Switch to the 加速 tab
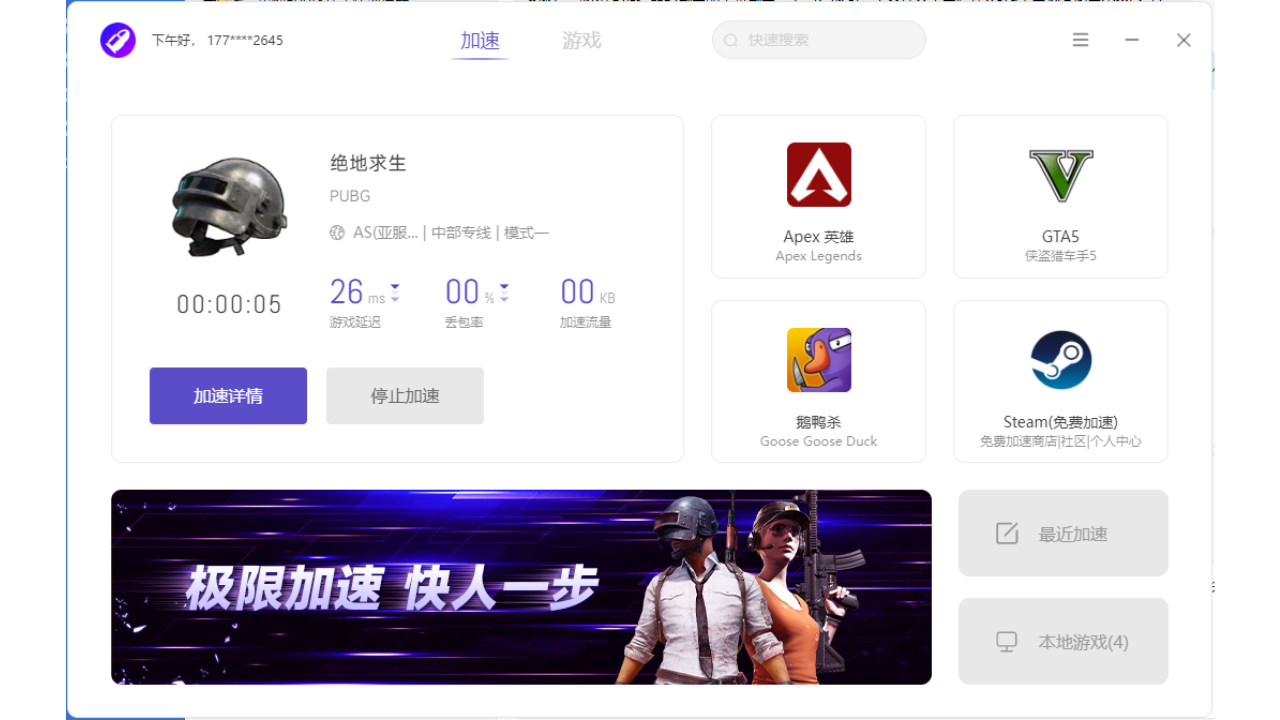This screenshot has height=720, width=1280. pyautogui.click(x=480, y=41)
